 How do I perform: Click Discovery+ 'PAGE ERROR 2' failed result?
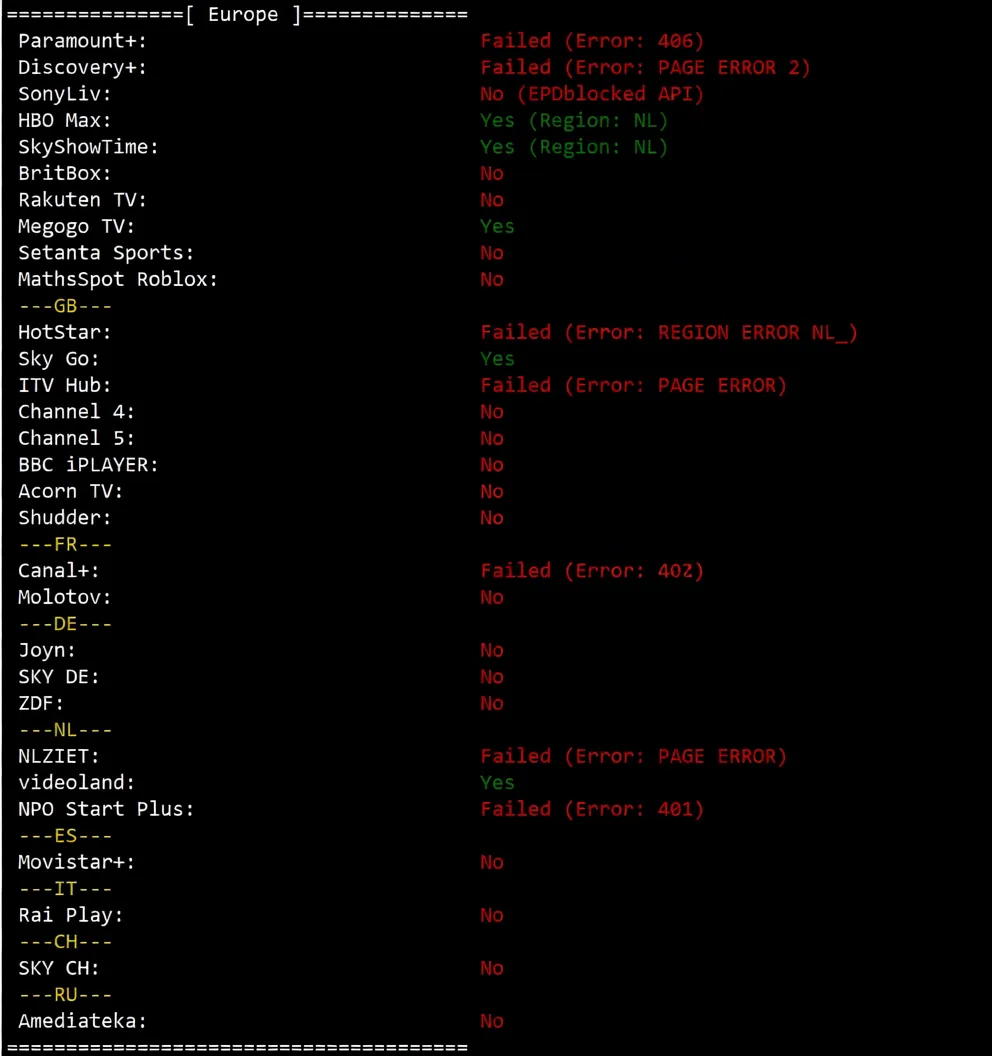tap(645, 68)
